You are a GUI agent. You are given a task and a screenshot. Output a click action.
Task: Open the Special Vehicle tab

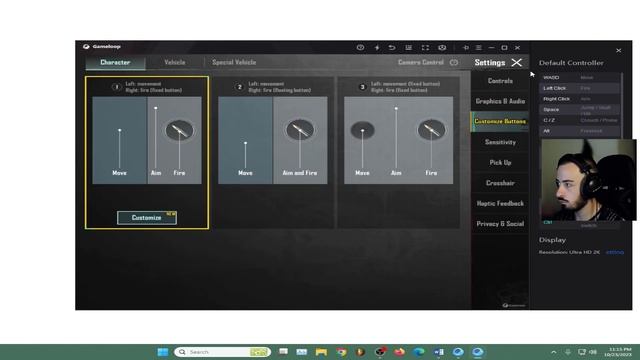(x=234, y=62)
